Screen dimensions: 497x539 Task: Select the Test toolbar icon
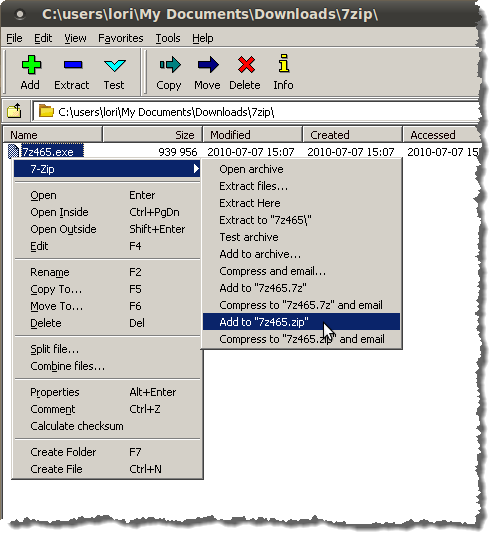114,65
